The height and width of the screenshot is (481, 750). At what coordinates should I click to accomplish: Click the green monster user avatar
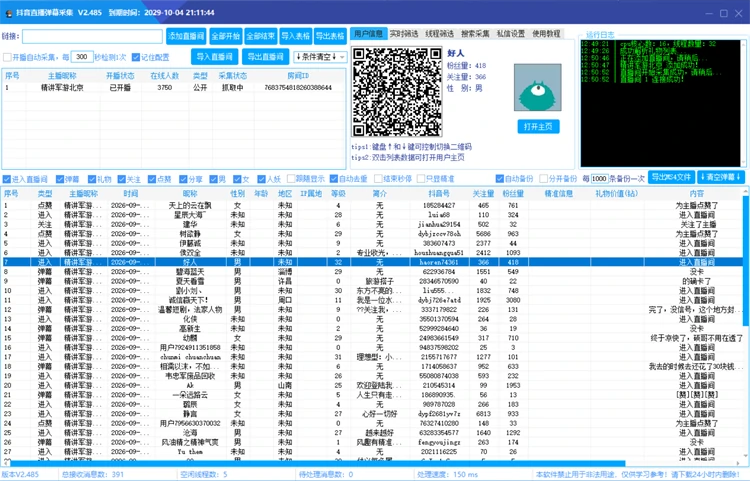538,87
